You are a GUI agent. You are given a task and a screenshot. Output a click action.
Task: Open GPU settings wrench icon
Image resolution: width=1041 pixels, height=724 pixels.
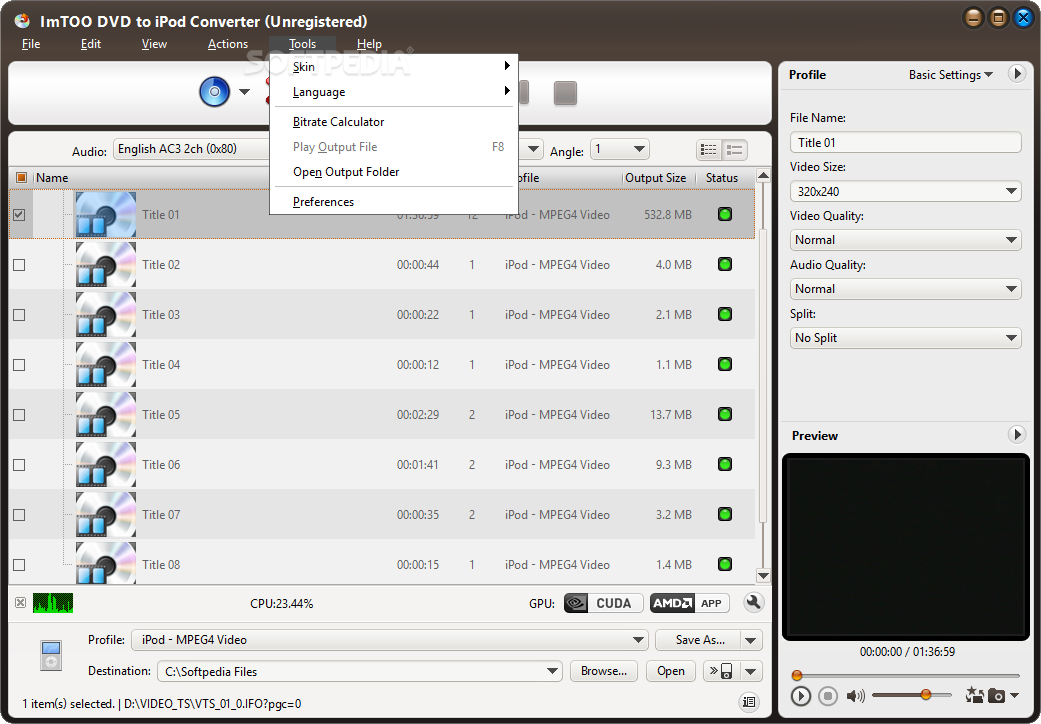coord(754,603)
